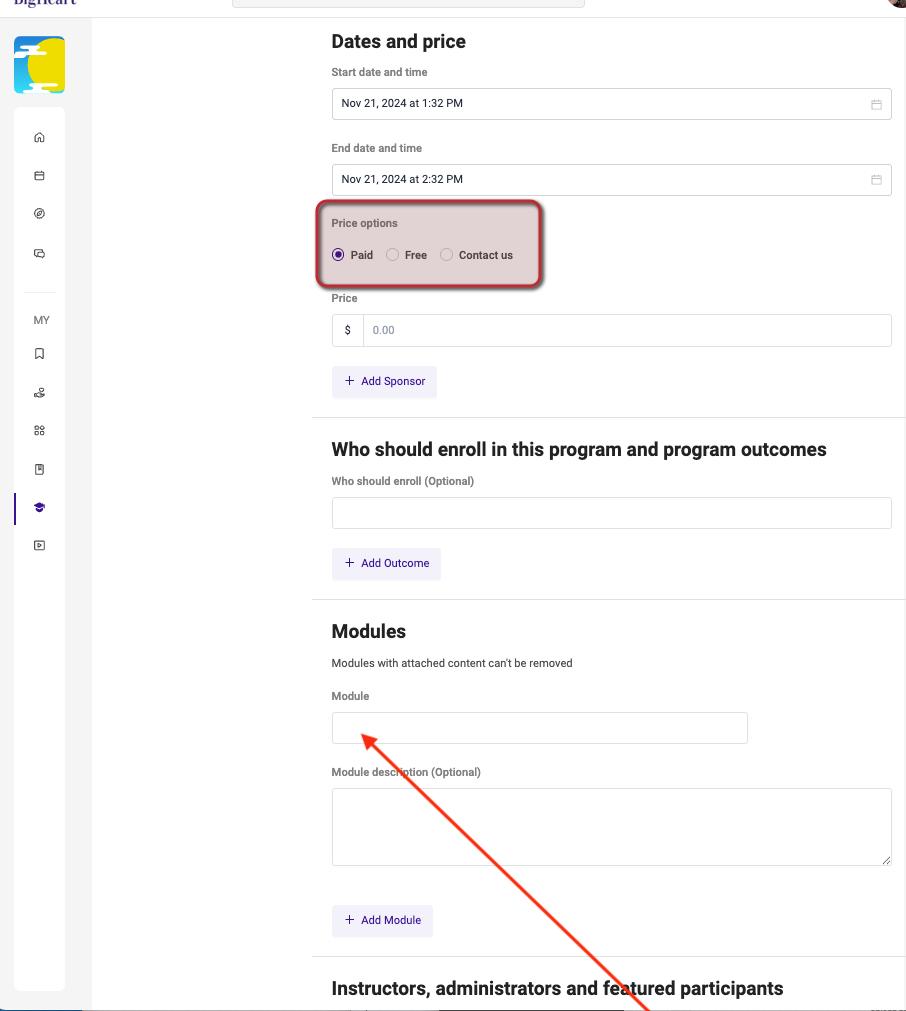This screenshot has width=906, height=1011.
Task: Open the chat messages icon in sidebar
Action: click(x=39, y=253)
